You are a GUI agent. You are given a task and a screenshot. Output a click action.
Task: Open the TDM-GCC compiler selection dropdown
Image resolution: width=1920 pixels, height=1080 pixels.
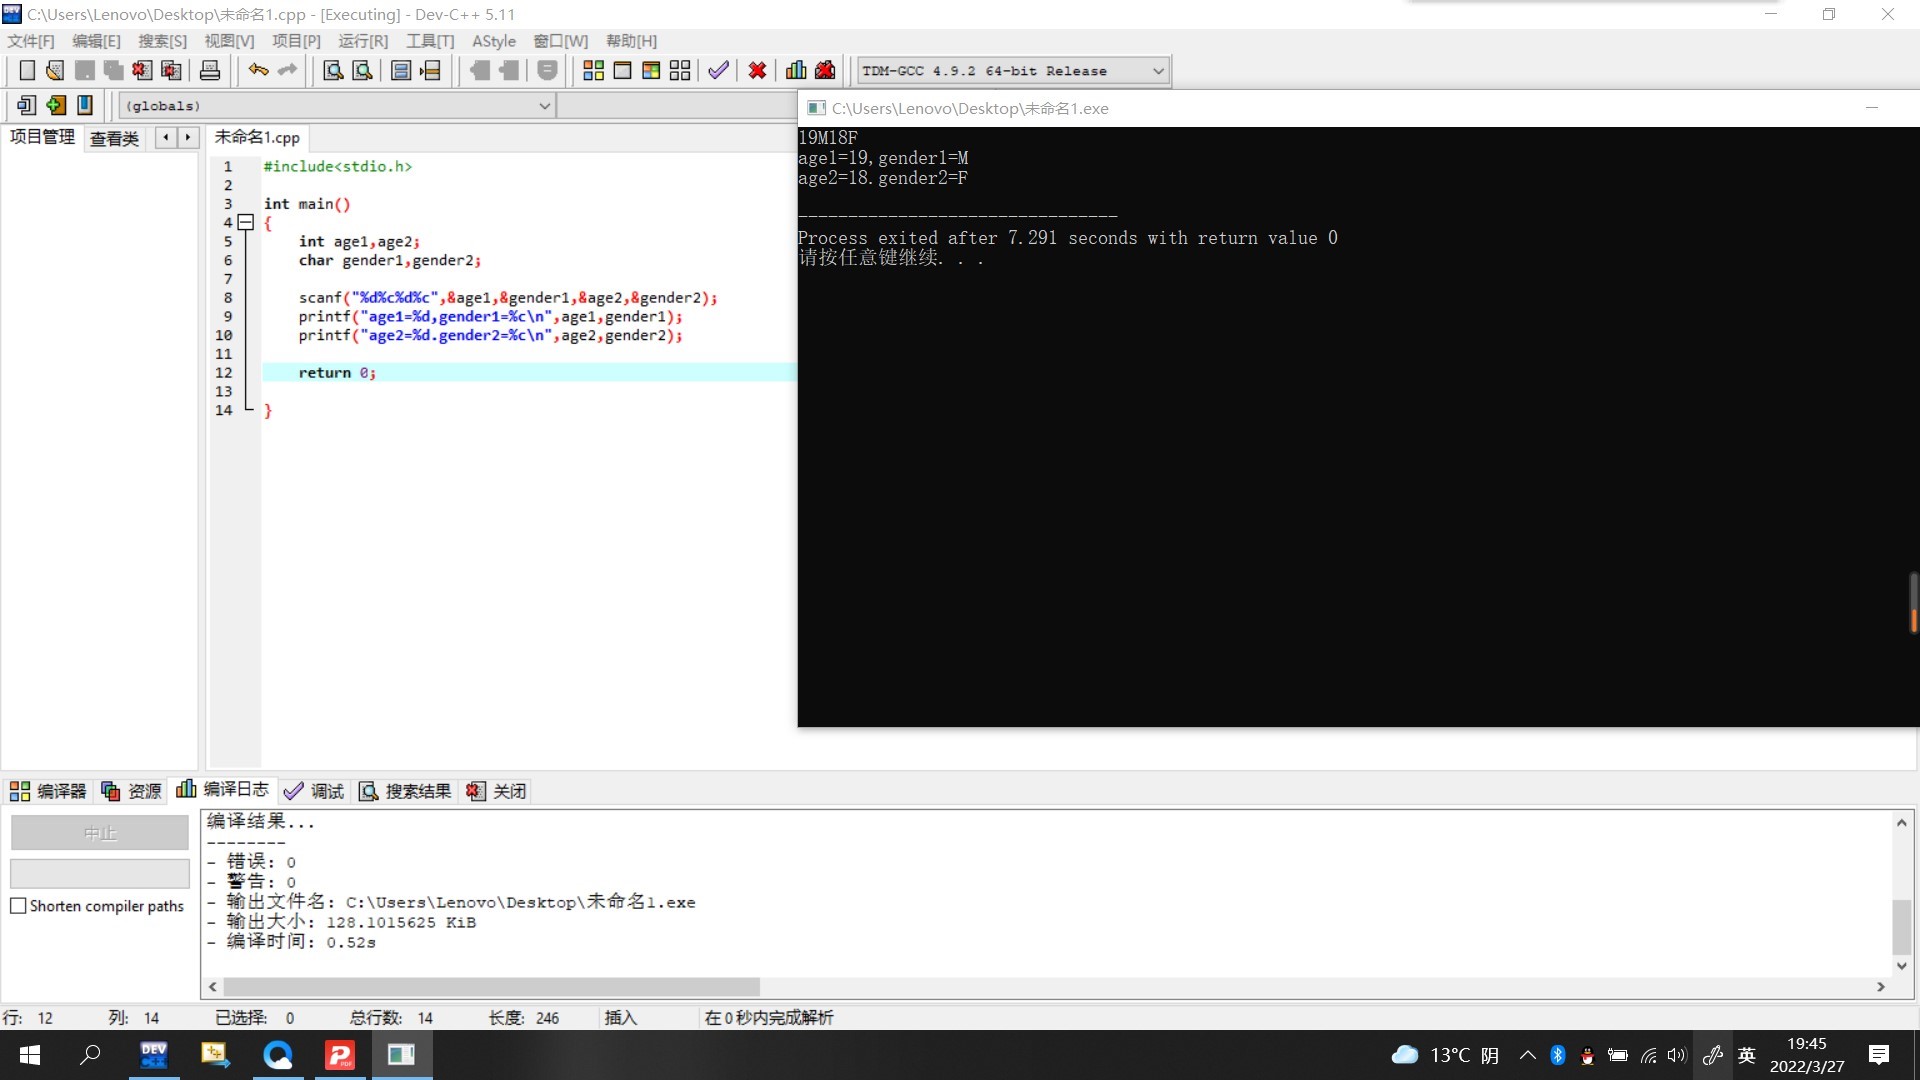point(1158,71)
